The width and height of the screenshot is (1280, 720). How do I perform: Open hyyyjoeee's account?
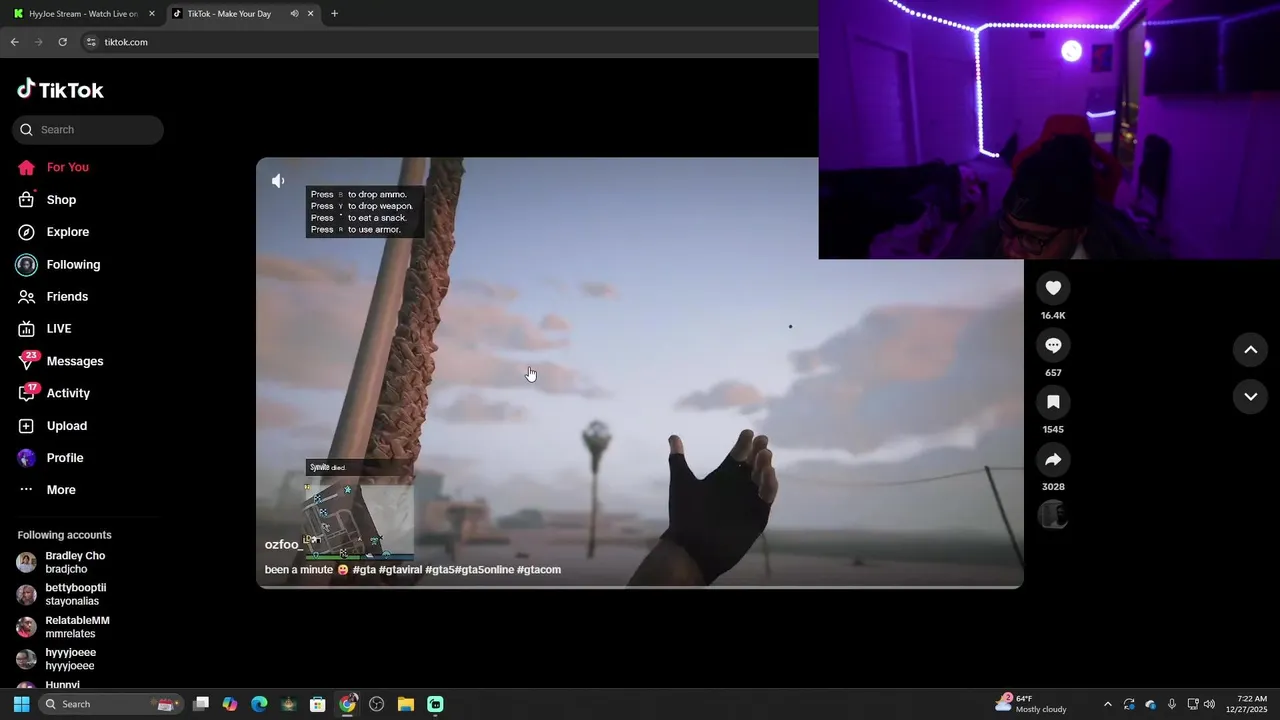coord(75,659)
